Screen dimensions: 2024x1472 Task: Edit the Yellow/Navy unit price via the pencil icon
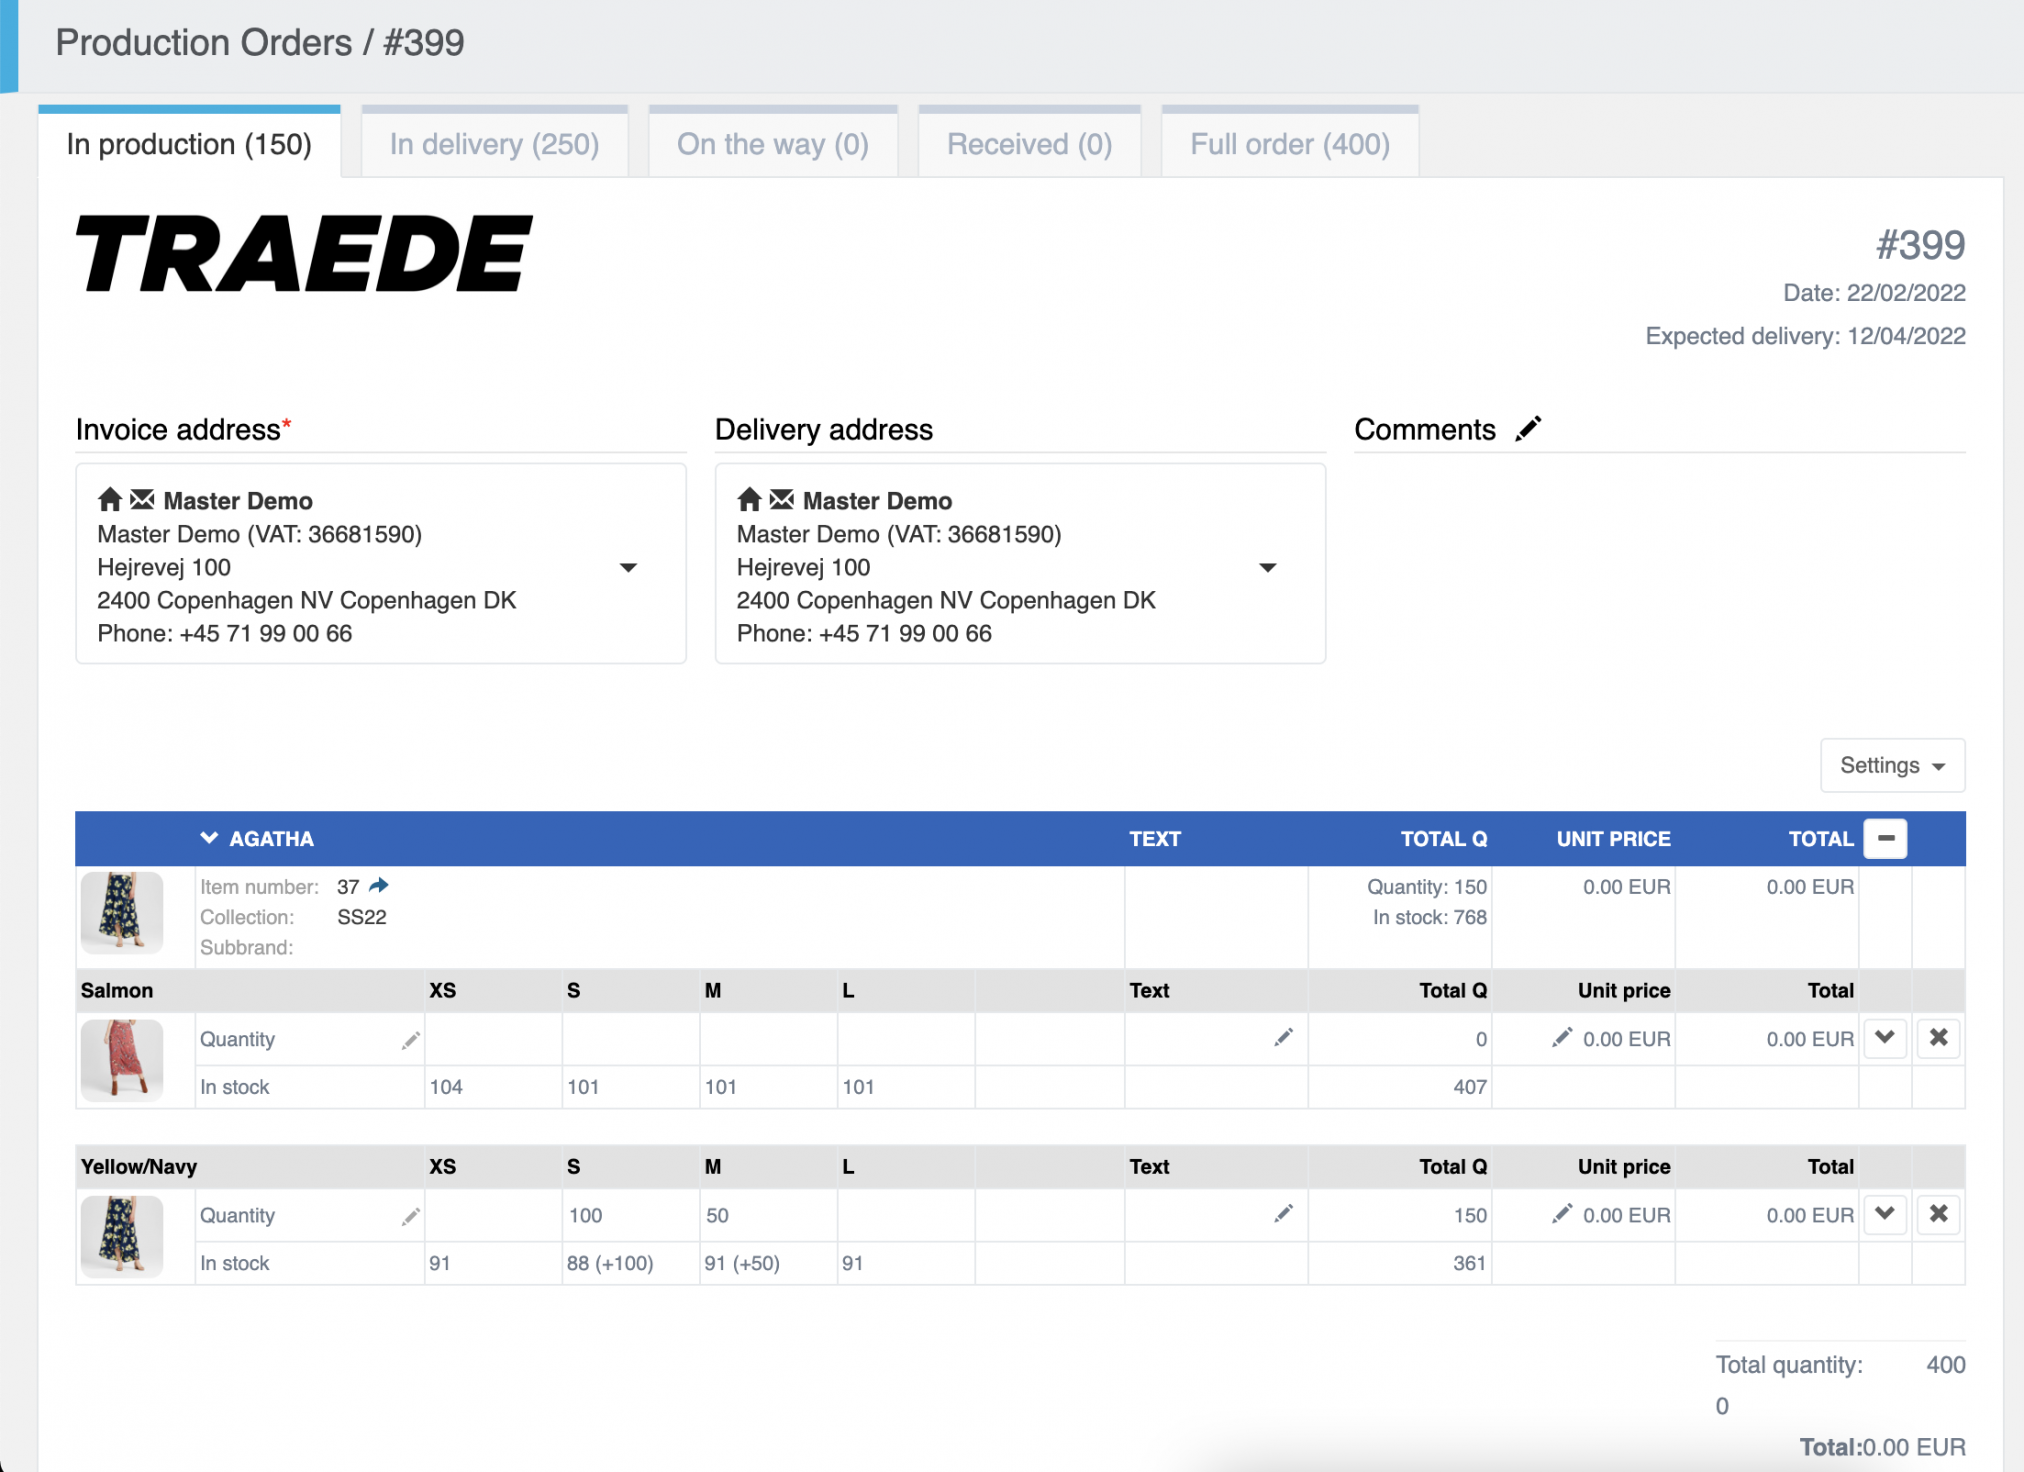[1560, 1214]
